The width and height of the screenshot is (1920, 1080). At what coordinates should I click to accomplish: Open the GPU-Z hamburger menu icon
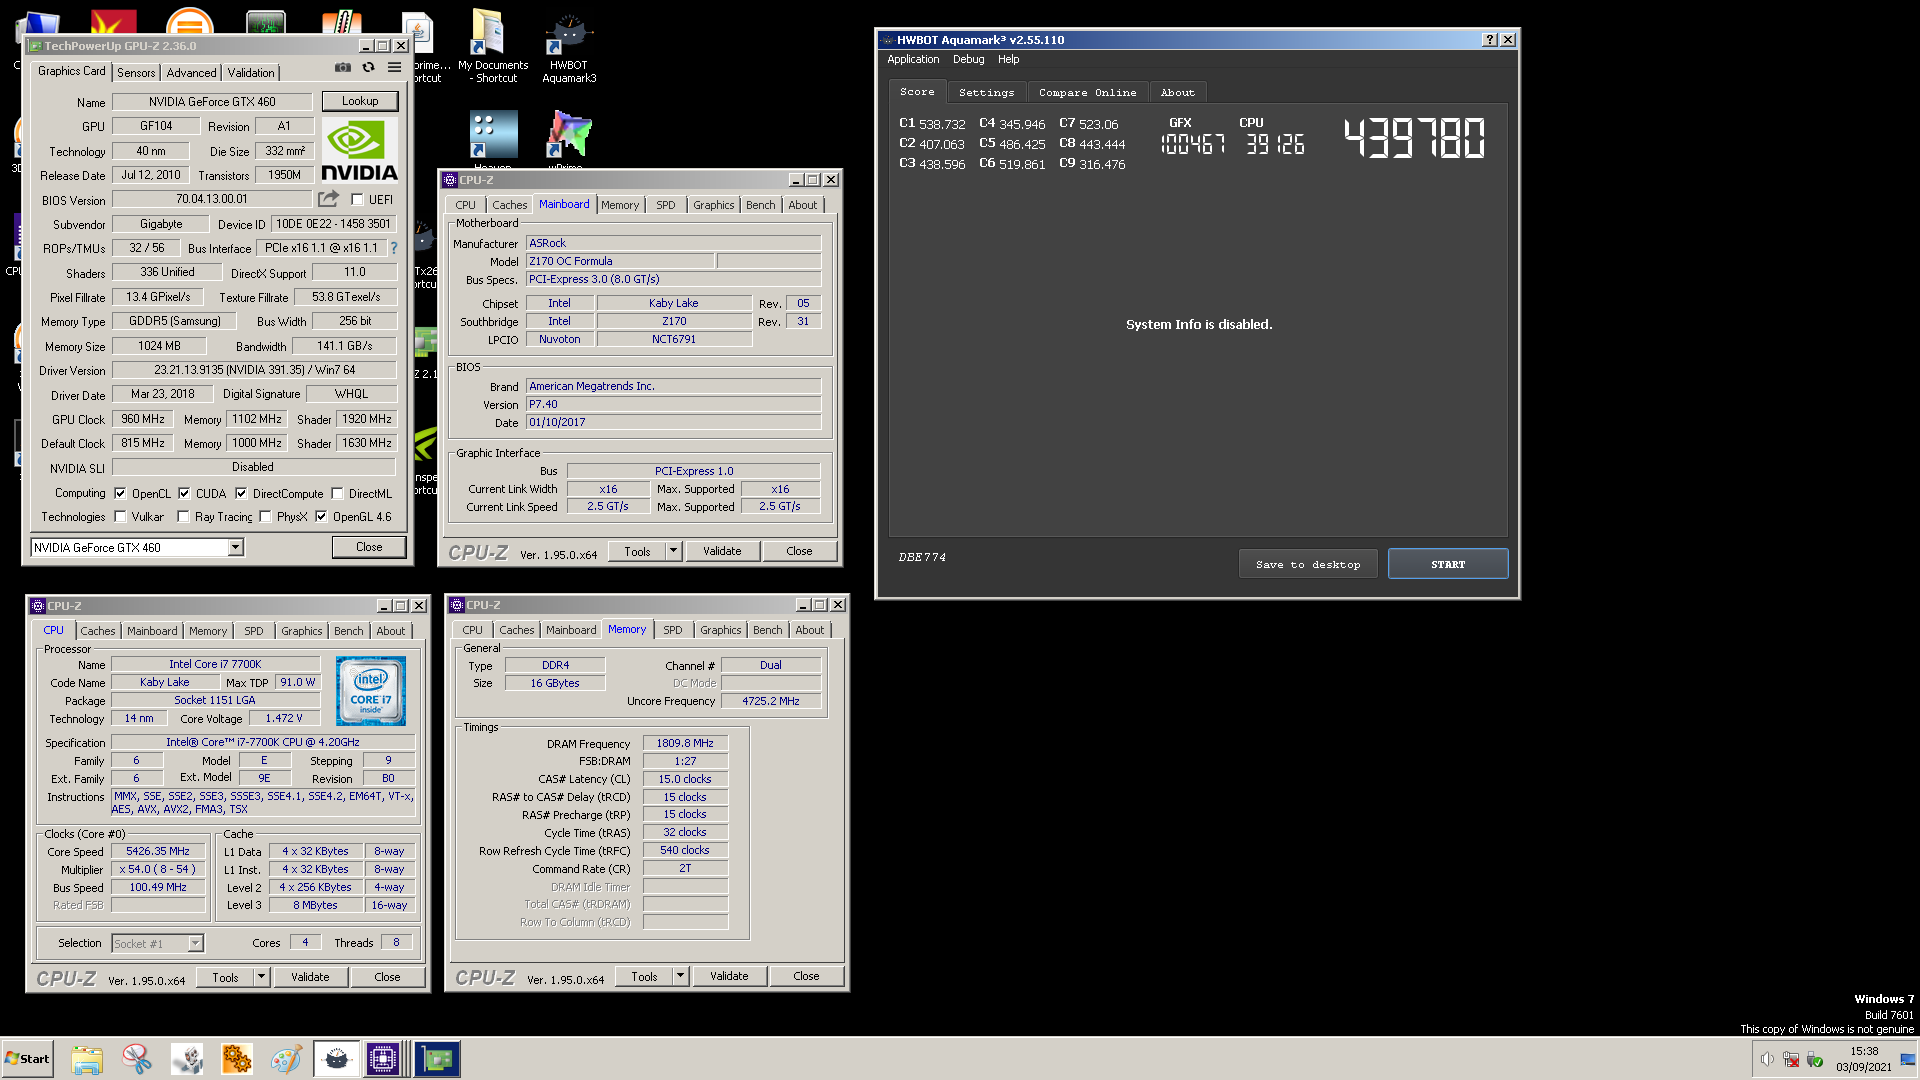[x=395, y=68]
